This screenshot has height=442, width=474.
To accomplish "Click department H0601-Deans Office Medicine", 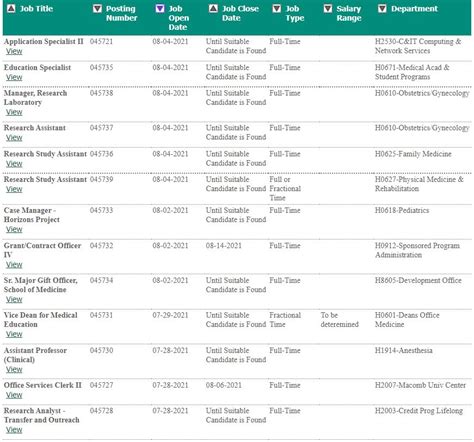I will pyautogui.click(x=407, y=320).
